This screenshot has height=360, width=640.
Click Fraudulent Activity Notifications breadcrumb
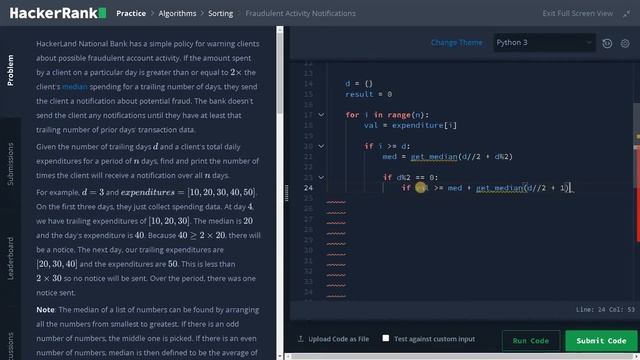[x=300, y=13]
